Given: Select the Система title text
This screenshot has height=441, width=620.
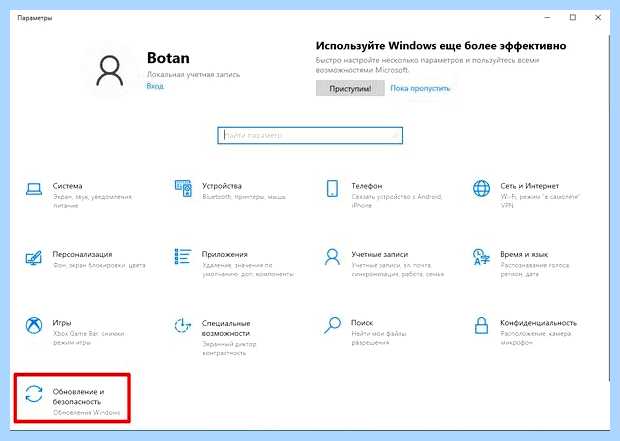Looking at the screenshot, I should point(68,186).
